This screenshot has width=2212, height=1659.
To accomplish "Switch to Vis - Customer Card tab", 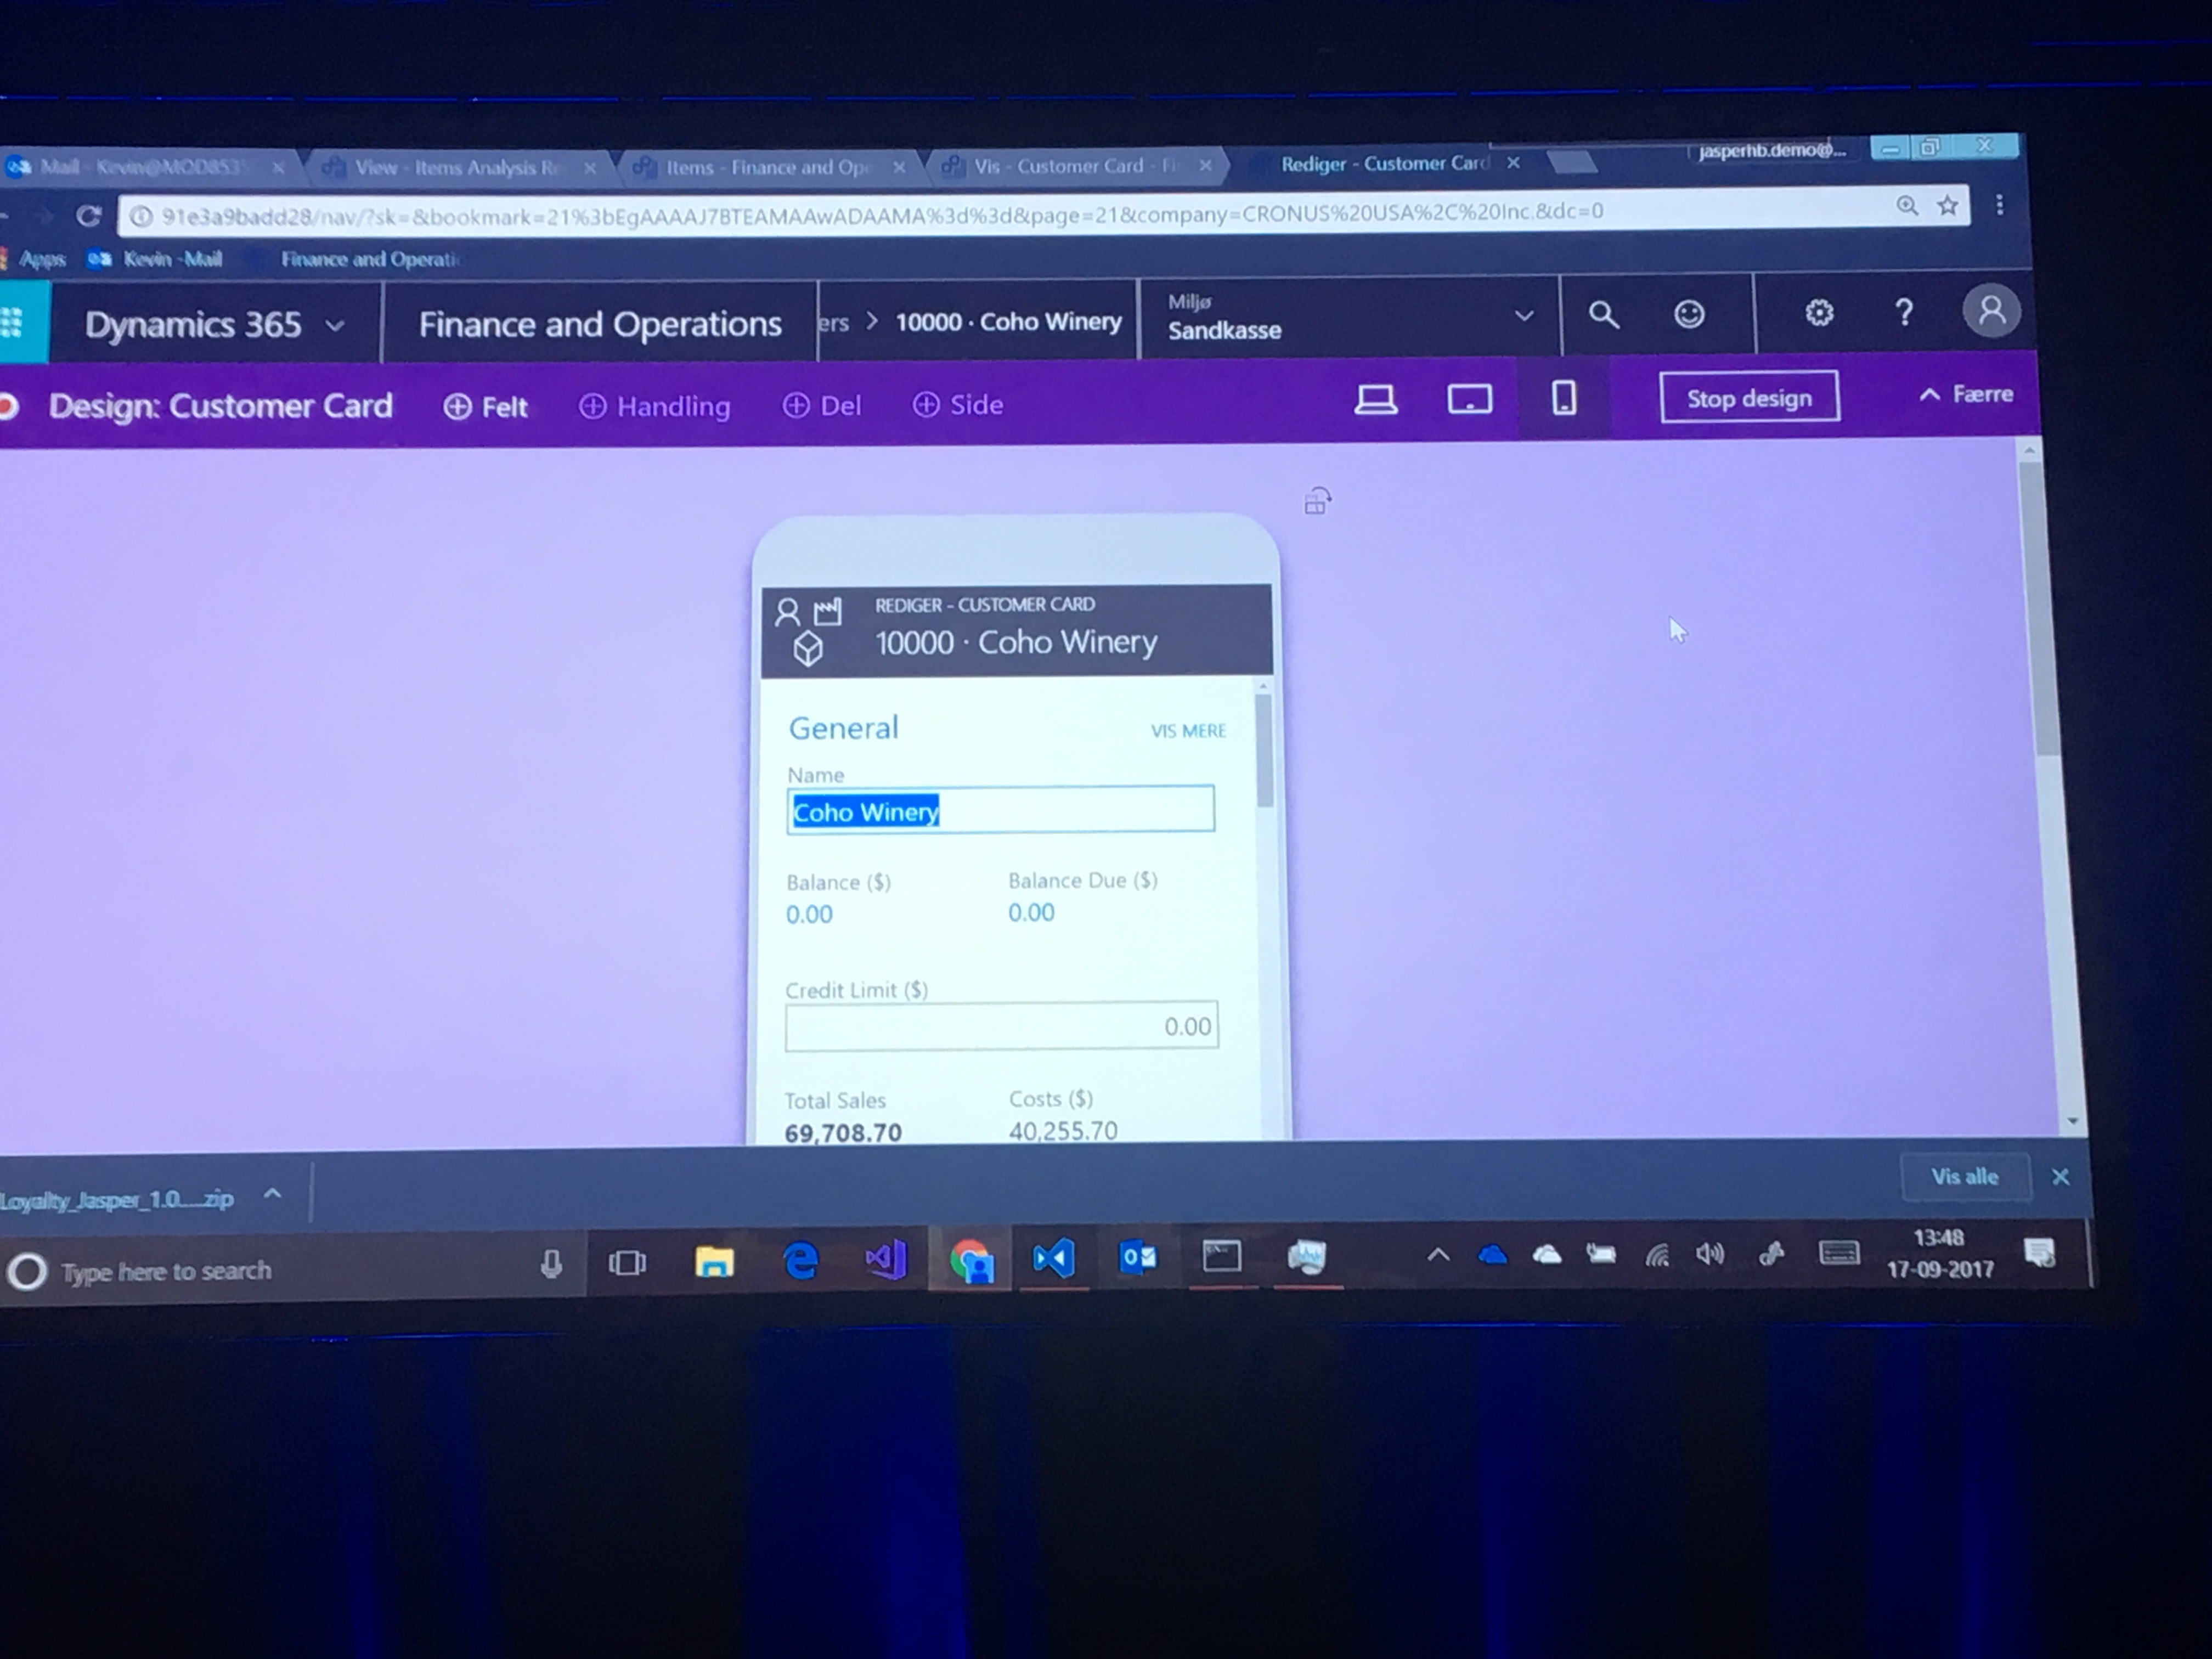I will (1074, 166).
